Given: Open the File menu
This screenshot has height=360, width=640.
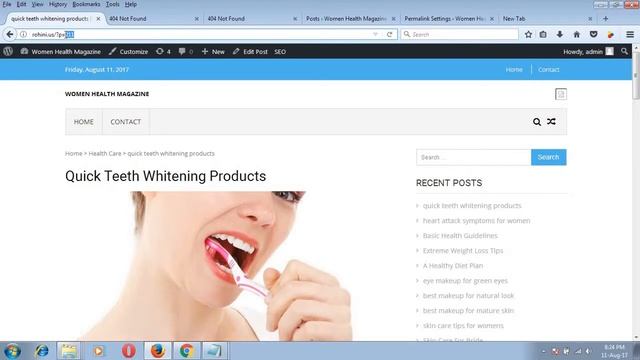Looking at the screenshot, I should tap(7, 4).
